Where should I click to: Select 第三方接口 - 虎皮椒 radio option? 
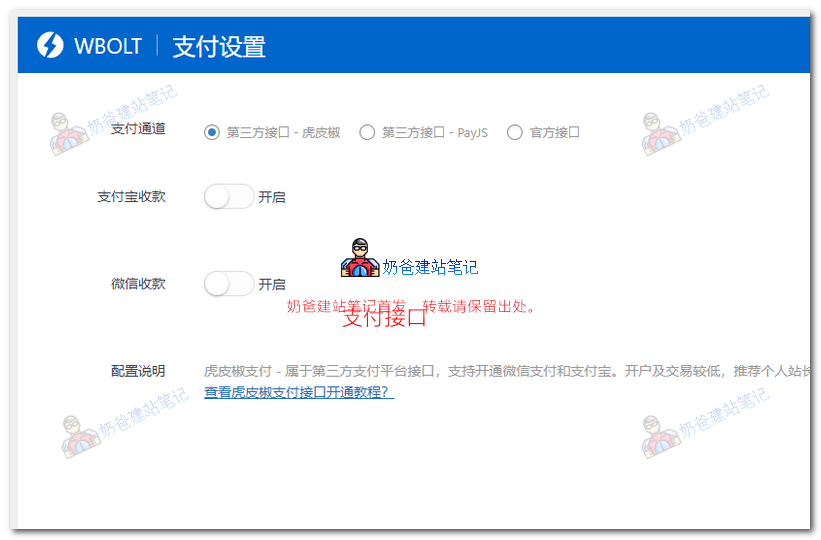tap(212, 133)
